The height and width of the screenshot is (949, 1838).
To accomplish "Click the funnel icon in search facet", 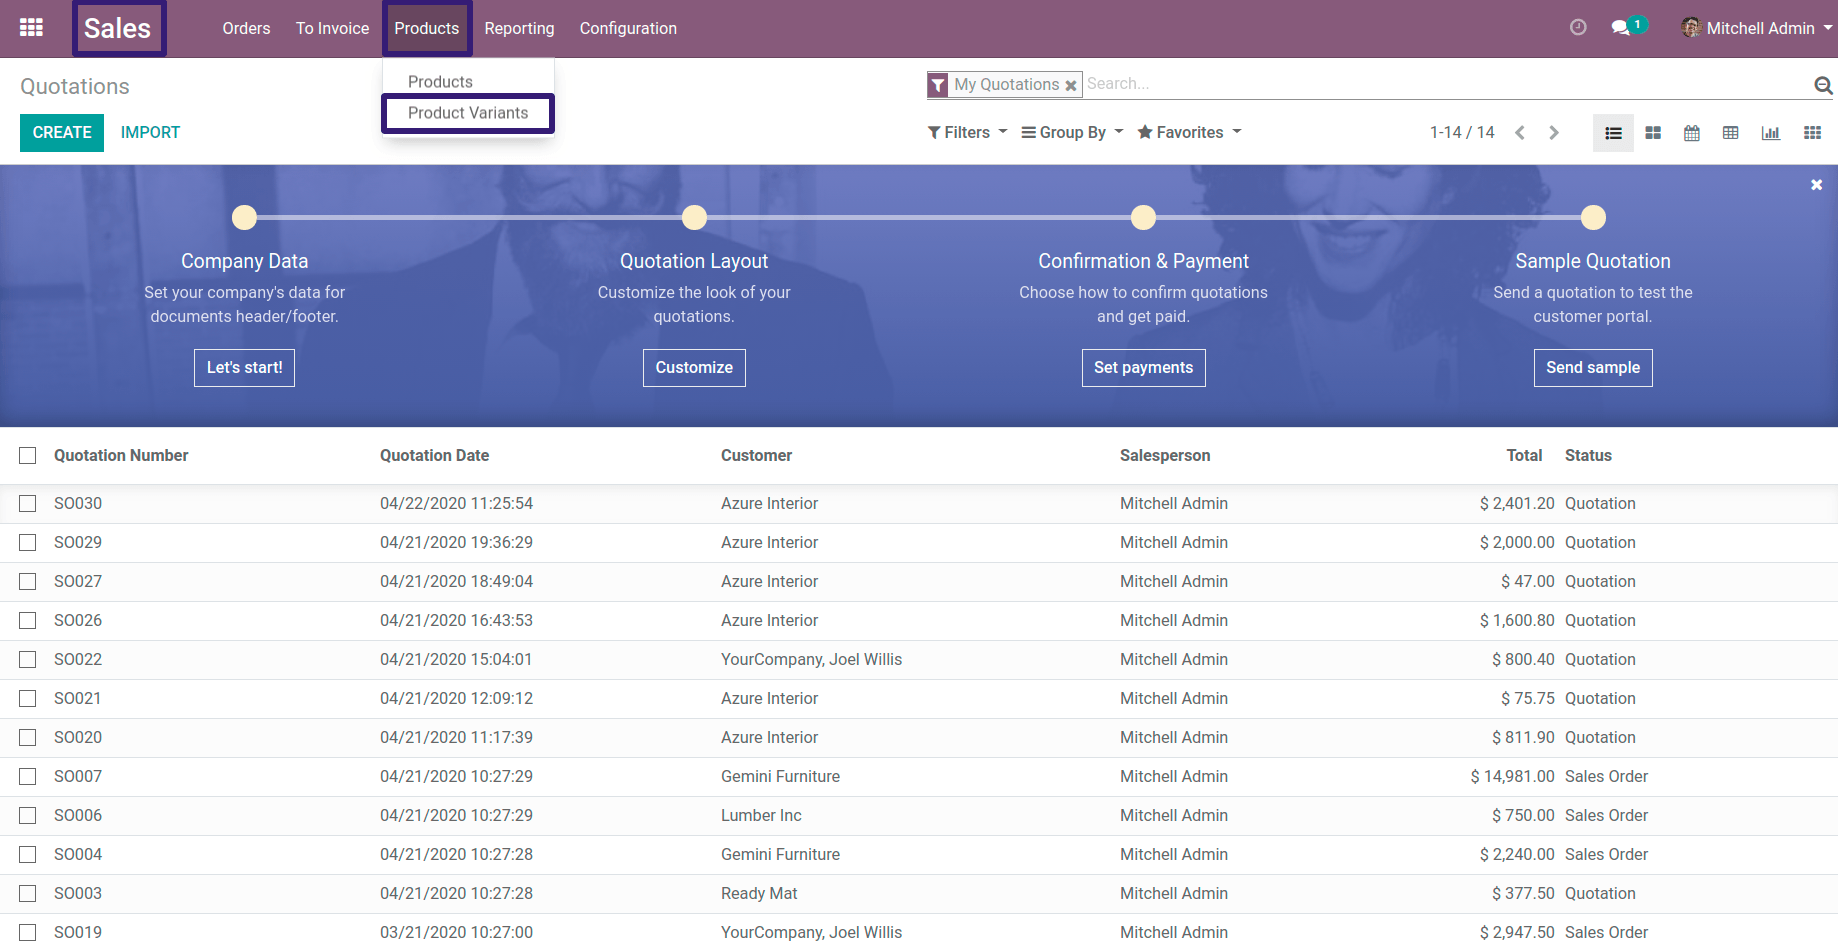I will (x=938, y=85).
